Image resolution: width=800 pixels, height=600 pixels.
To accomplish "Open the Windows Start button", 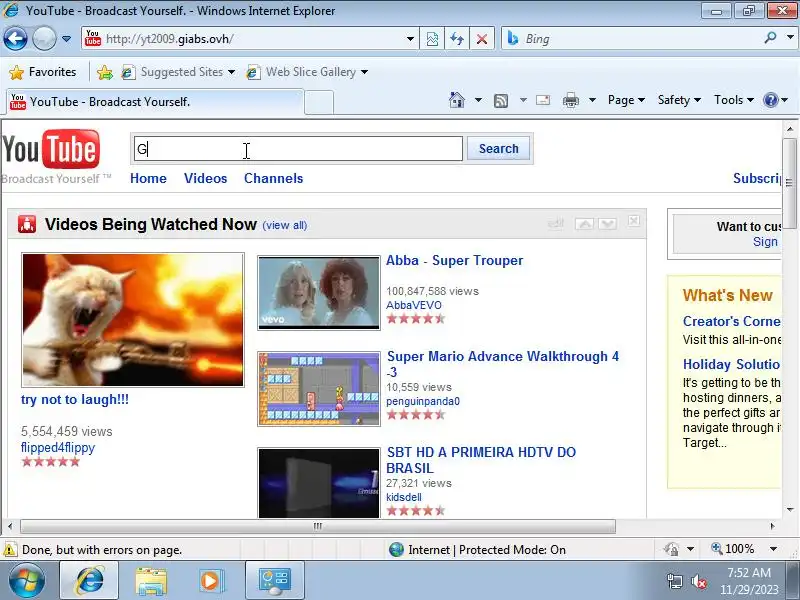I will click(26, 580).
